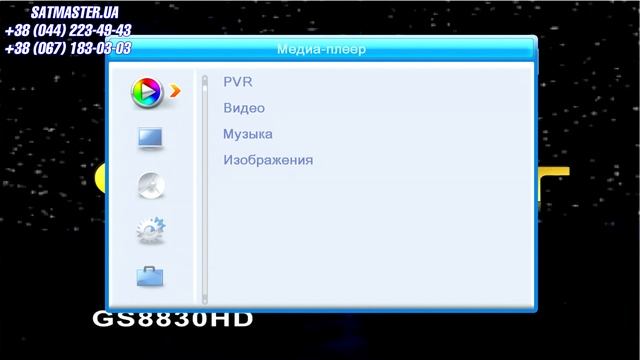Open the satellite dish installation icon
The height and width of the screenshot is (360, 640).
(x=151, y=185)
